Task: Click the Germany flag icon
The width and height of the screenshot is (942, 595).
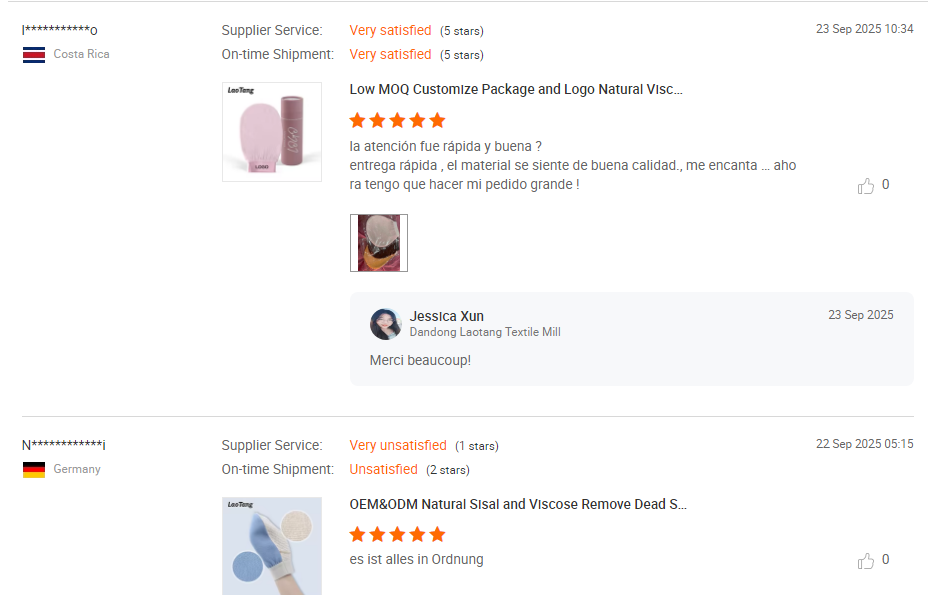Action: (34, 469)
